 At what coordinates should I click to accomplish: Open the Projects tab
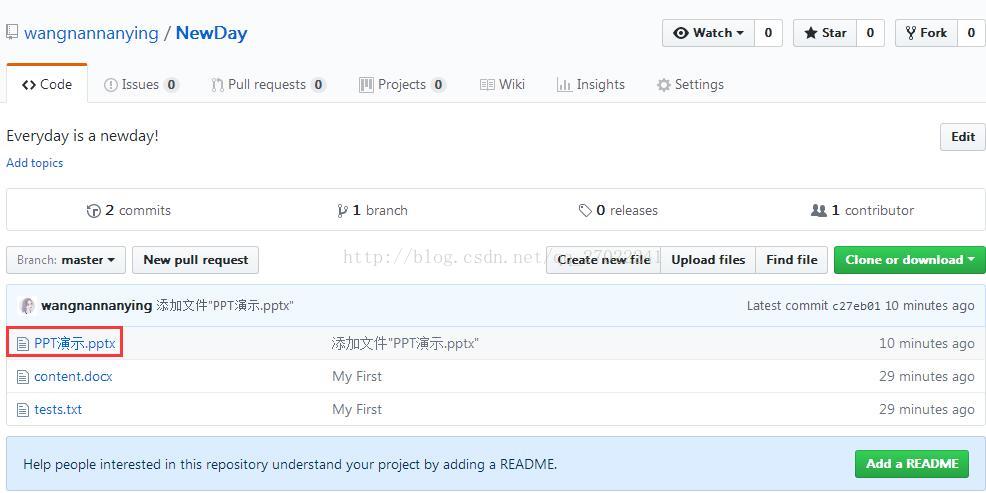click(x=402, y=85)
